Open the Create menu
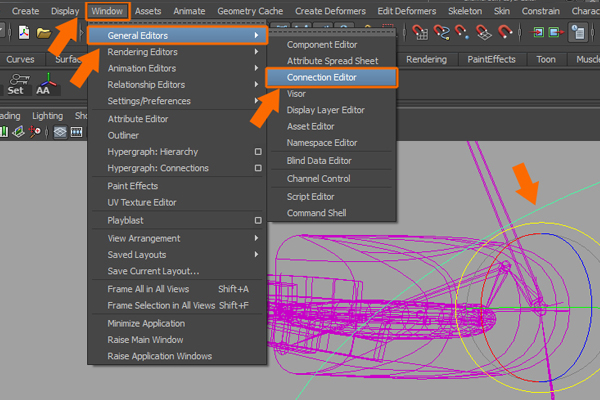Screen dimensions: 600x400 click(26, 11)
